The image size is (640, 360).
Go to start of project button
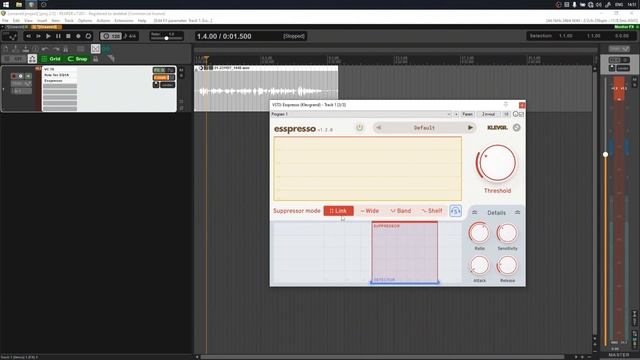pyautogui.click(x=28, y=36)
